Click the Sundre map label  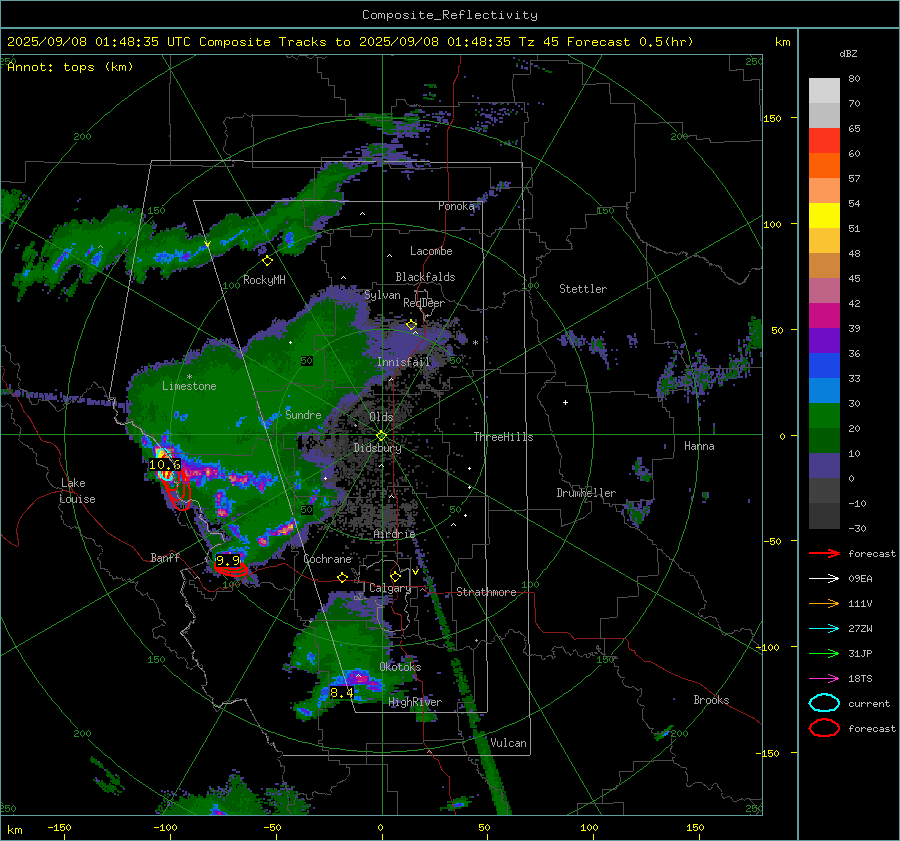click(x=303, y=414)
